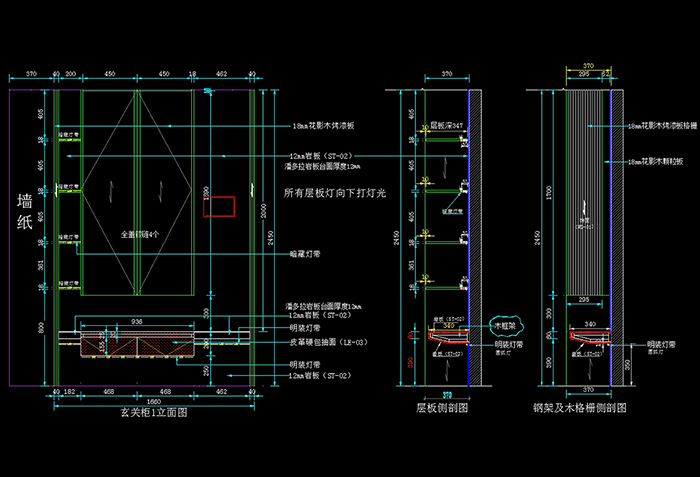Click the red light strip in 层板侧剖图
Image resolution: width=700 pixels, height=477 pixels.
point(446,343)
